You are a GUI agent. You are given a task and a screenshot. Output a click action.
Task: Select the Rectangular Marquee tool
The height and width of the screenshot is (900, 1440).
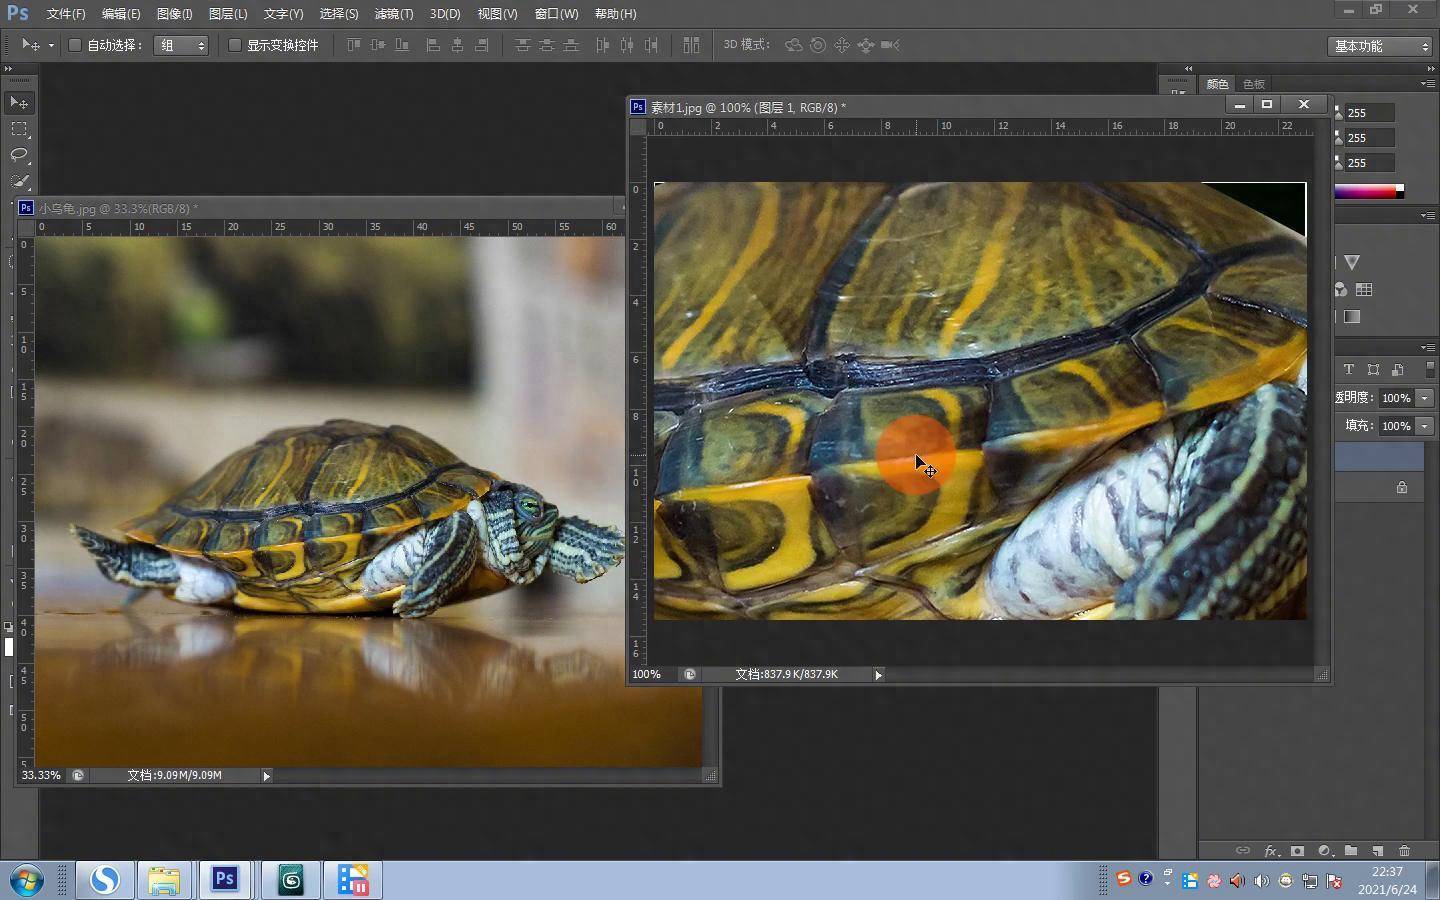[19, 129]
